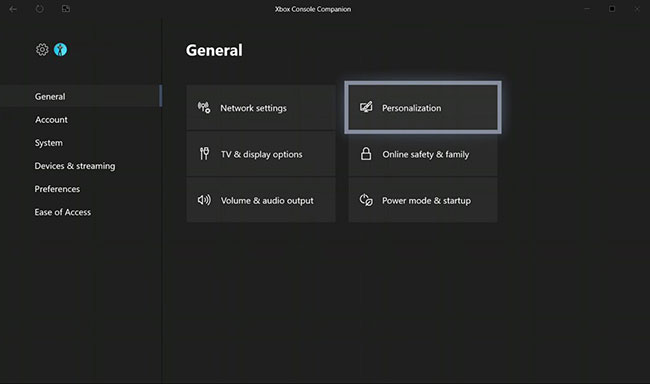This screenshot has height=384, width=650.
Task: Click the TV & display cable icon
Action: [x=204, y=154]
